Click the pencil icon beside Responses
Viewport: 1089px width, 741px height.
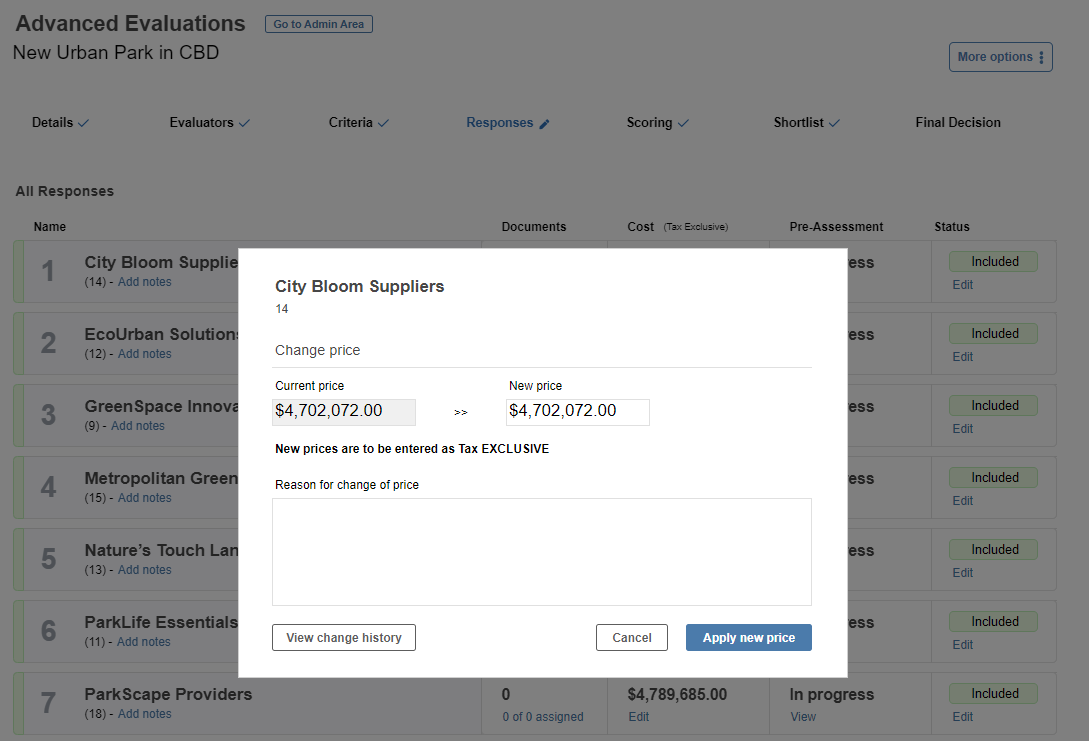coord(544,124)
